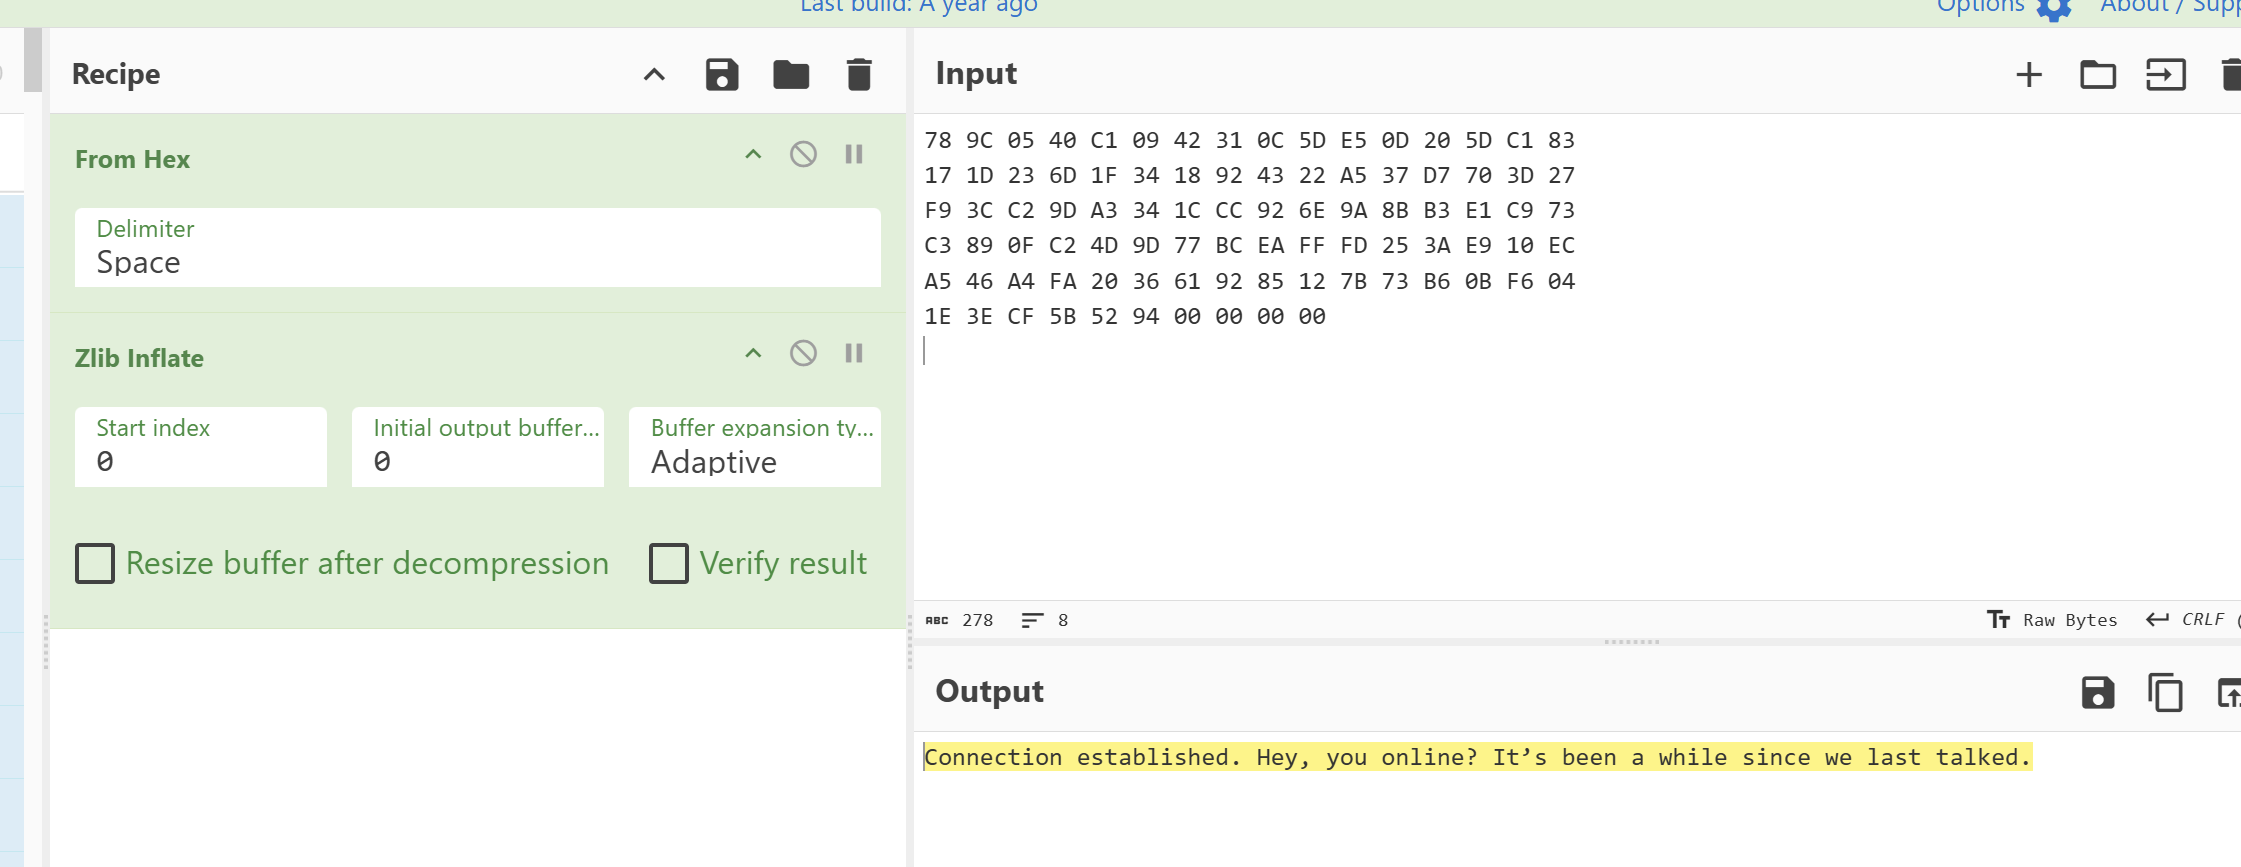This screenshot has width=2241, height=867.
Task: Copy raw output to clipboard
Action: pos(2165,692)
